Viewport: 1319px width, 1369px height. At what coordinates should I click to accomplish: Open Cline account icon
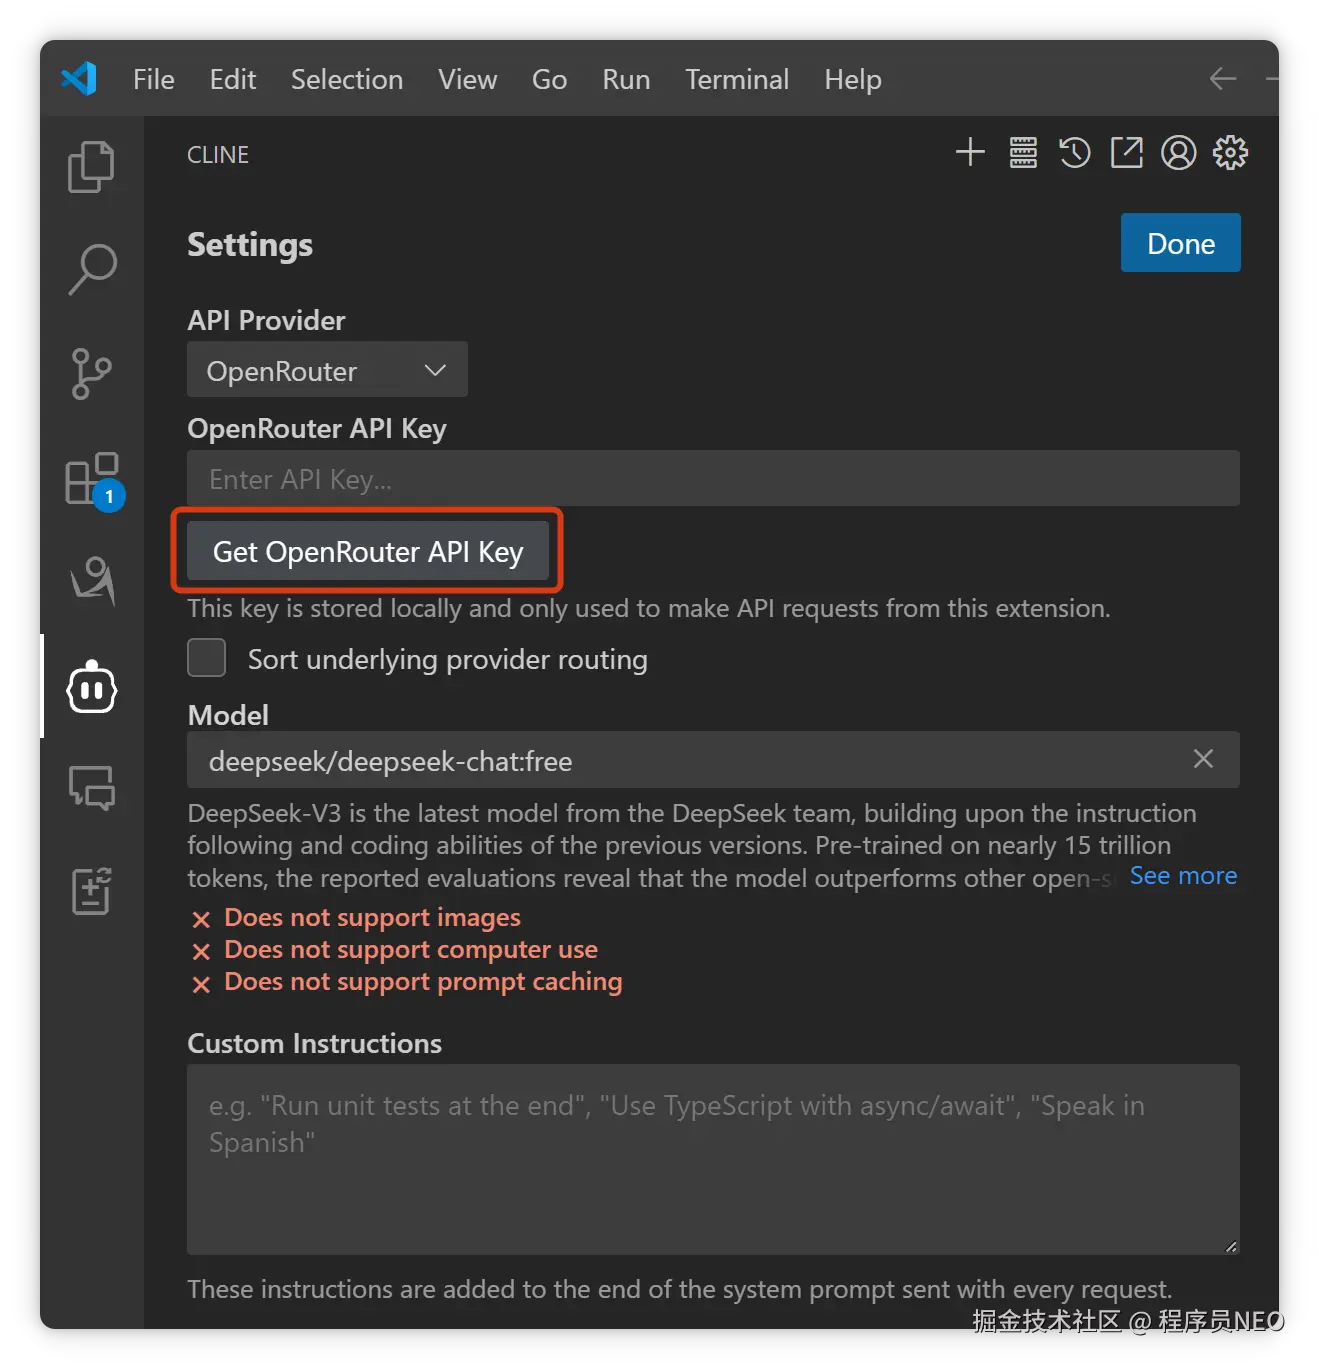pyautogui.click(x=1179, y=153)
